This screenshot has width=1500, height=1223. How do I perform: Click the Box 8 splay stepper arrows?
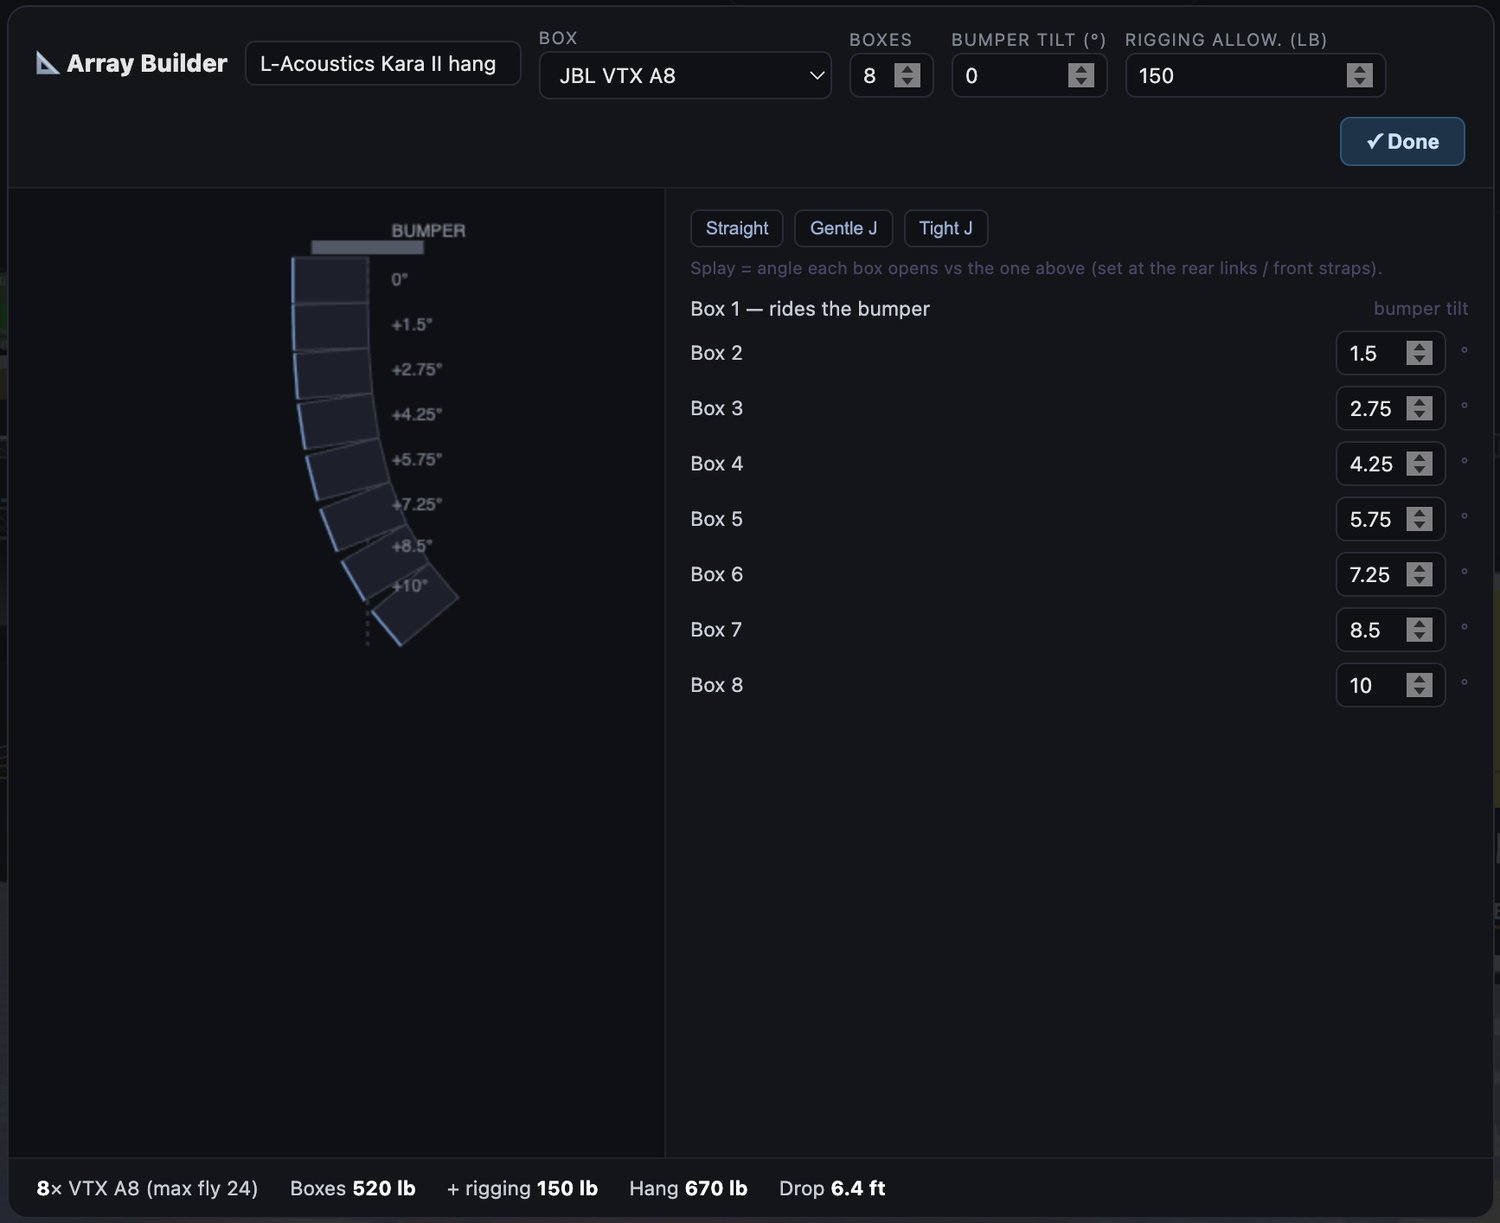coord(1419,685)
